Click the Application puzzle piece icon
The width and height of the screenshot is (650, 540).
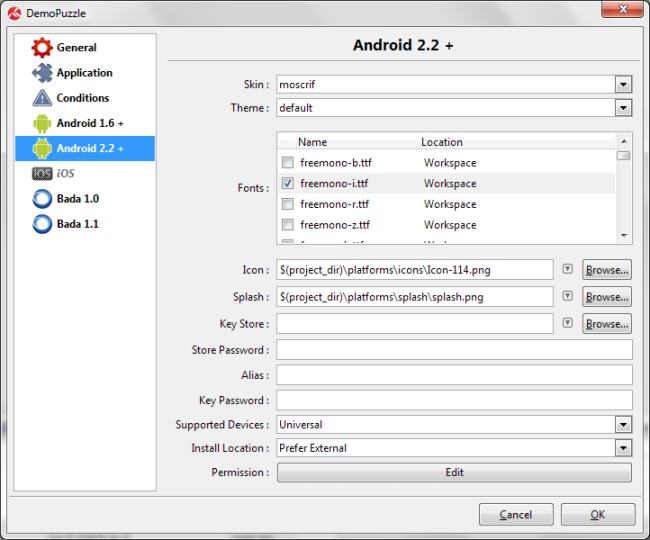[42, 73]
